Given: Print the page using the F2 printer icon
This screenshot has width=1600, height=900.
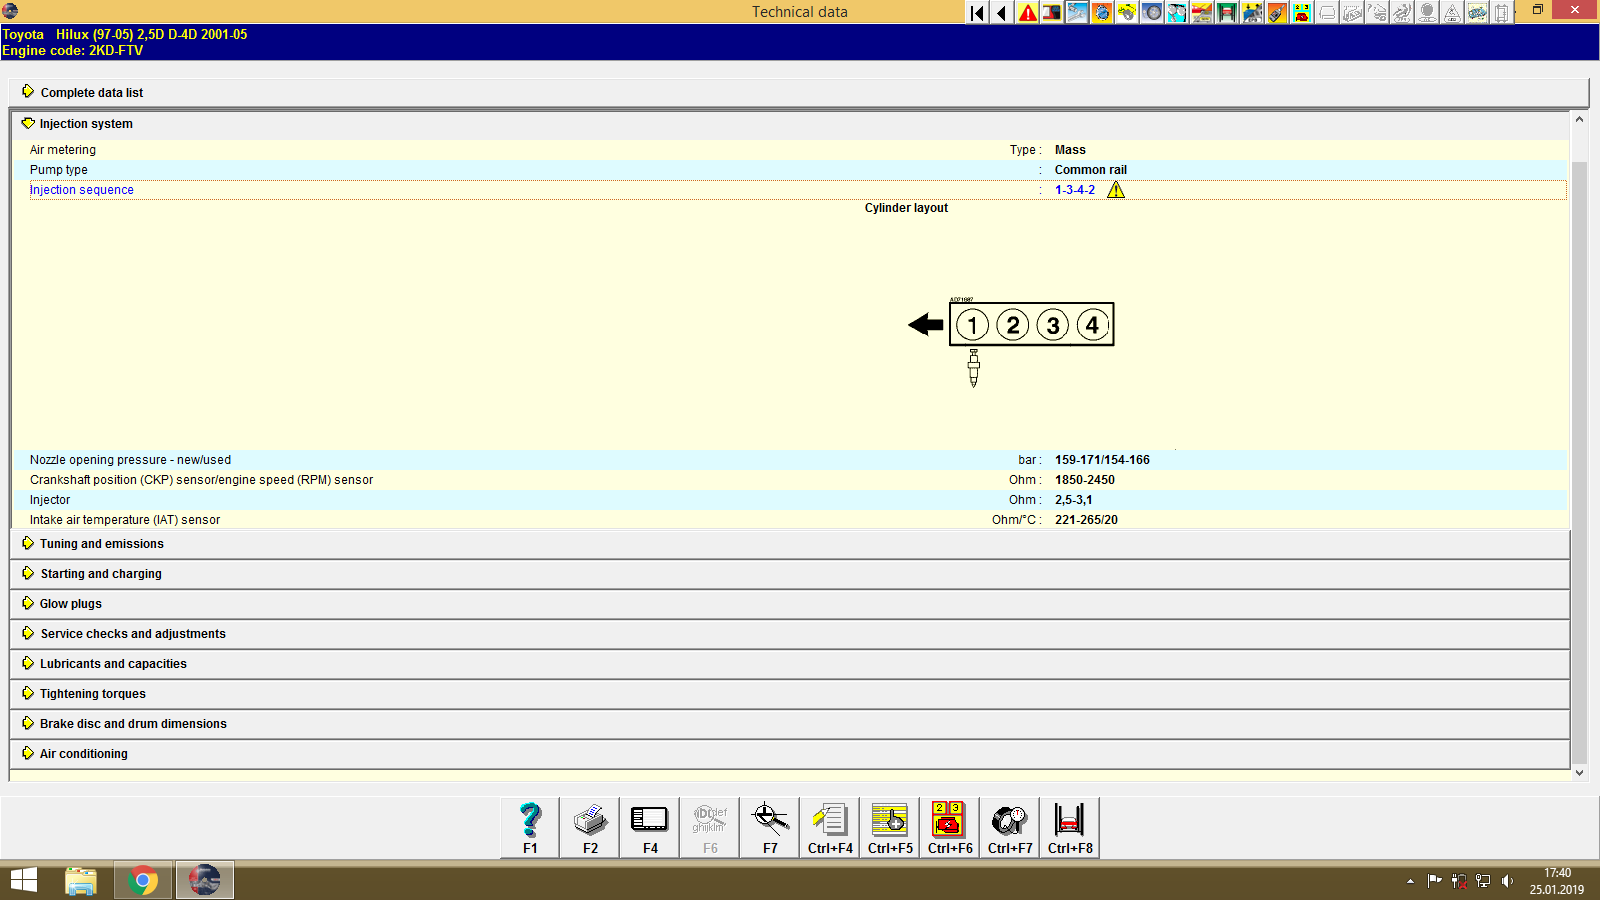Looking at the screenshot, I should tap(589, 826).
